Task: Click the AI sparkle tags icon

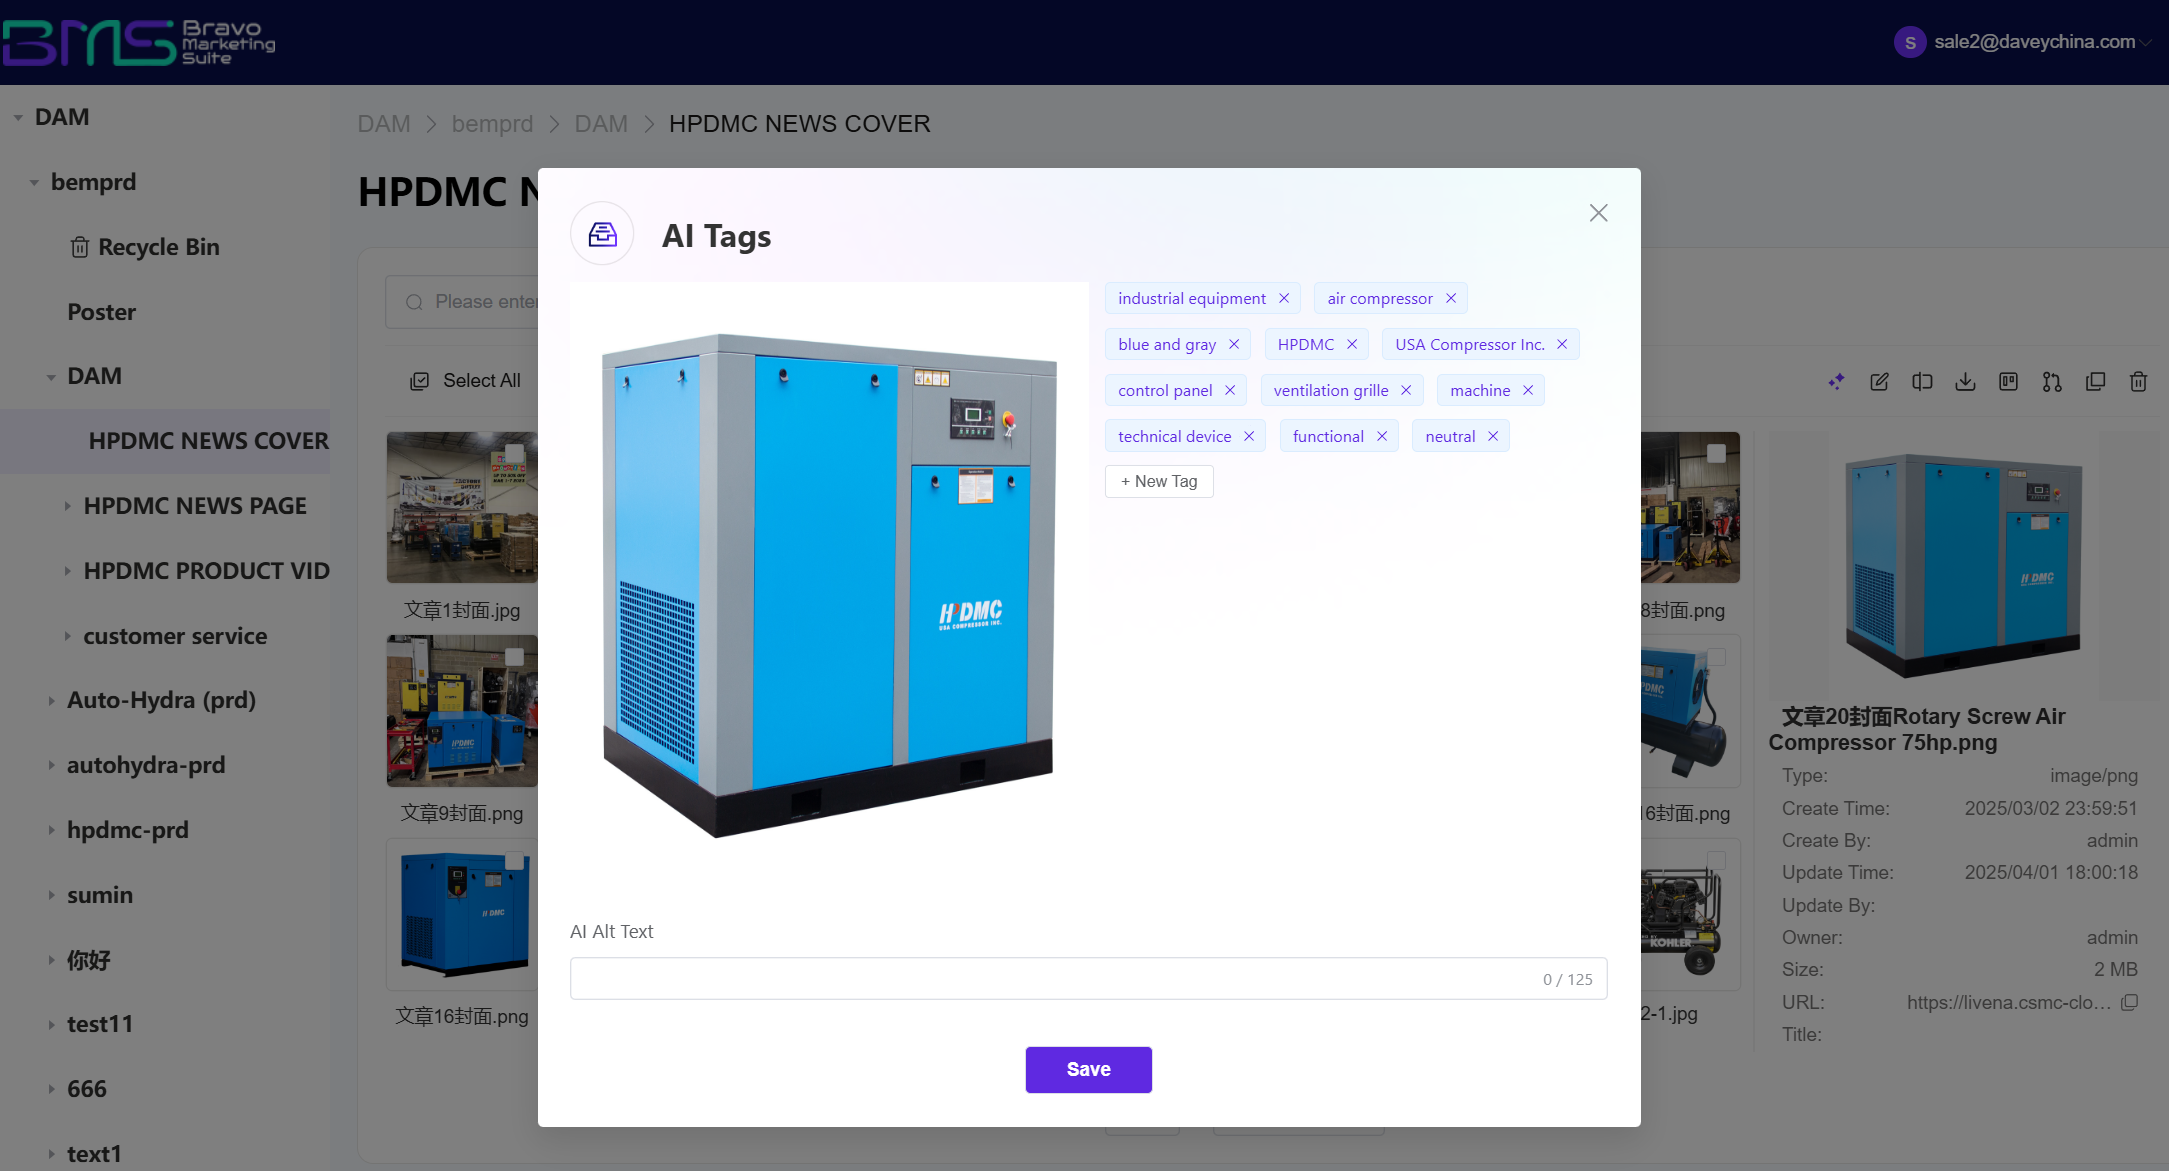Action: [x=1836, y=382]
